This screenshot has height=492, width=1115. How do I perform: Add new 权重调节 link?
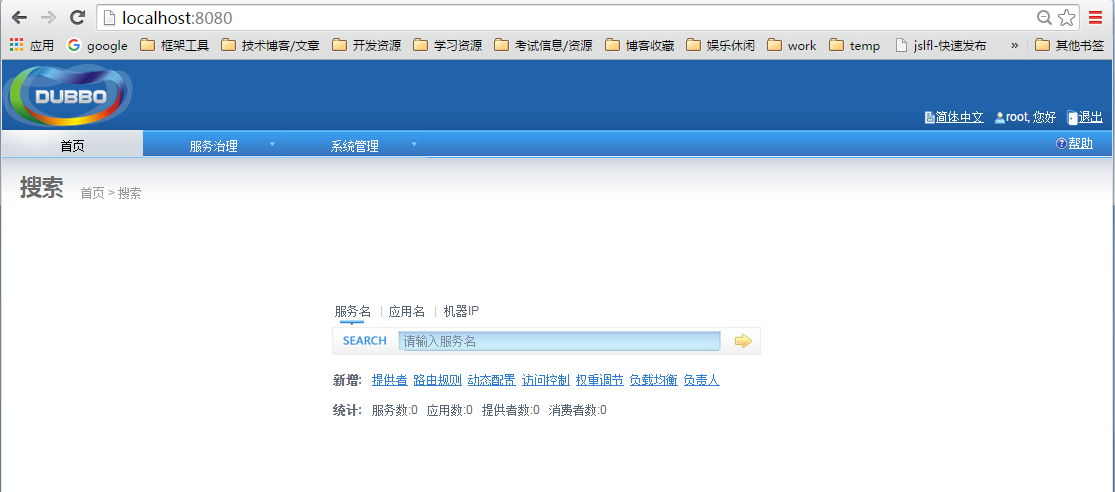tap(599, 380)
